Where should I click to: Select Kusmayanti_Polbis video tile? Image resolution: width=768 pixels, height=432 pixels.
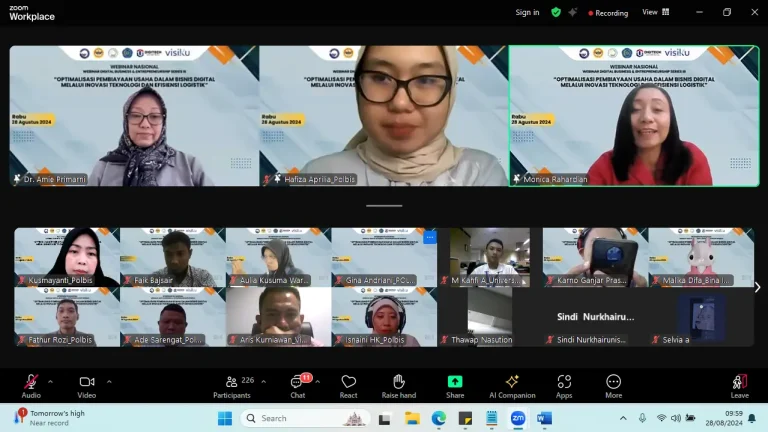[x=67, y=257]
